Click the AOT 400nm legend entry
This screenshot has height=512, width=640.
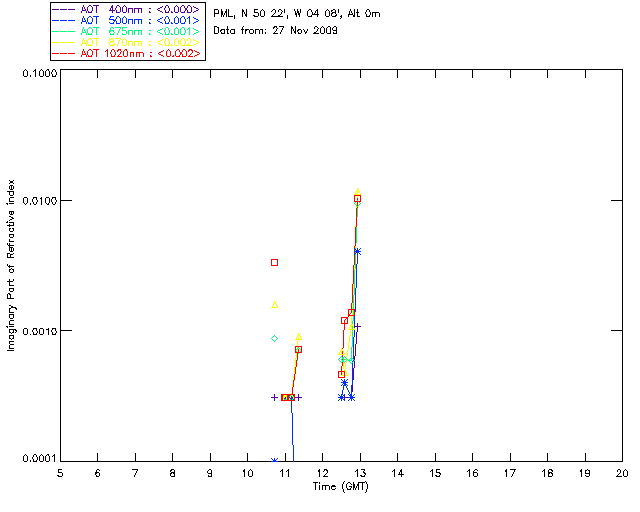tap(127, 9)
